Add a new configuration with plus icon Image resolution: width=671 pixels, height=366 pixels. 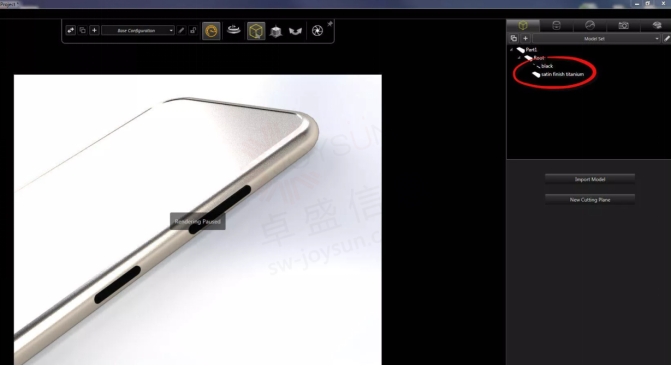point(95,30)
